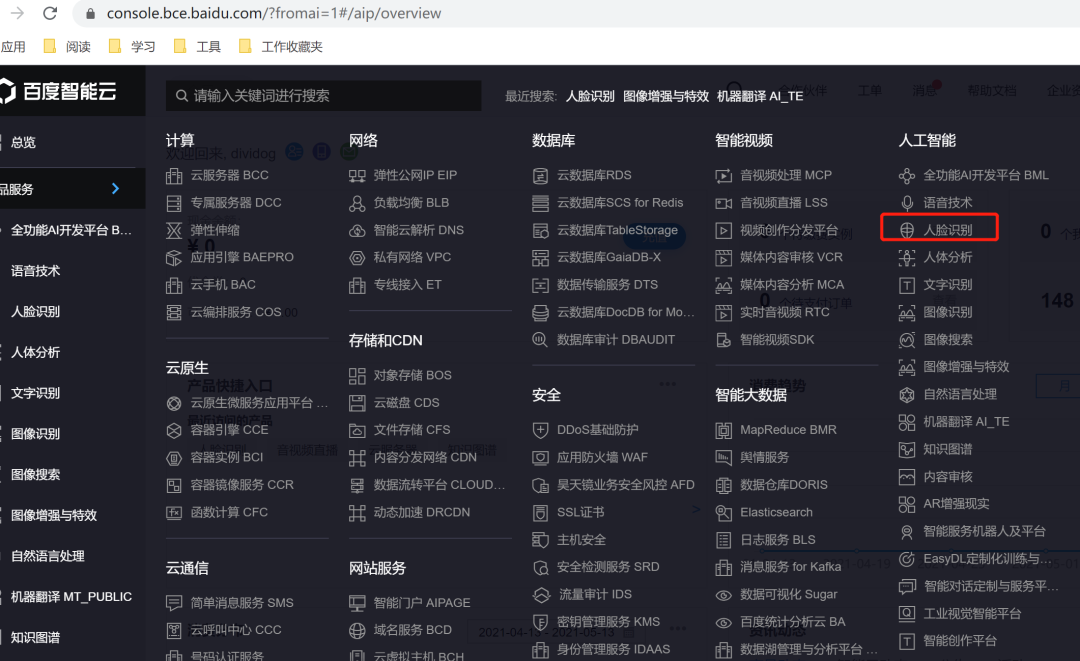The image size is (1080, 661).
Task: Click the 云磁盘 CDS icon
Action: pos(357,403)
